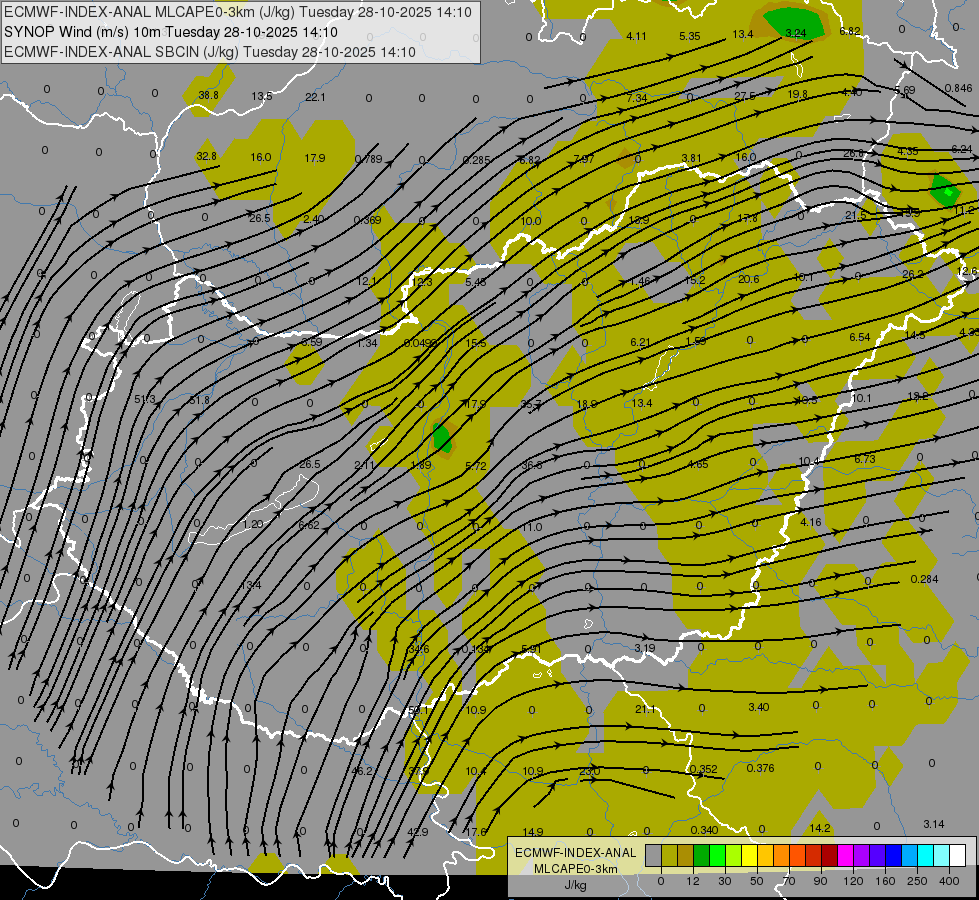
Task: Click the map value 3.19
Action: click(645, 648)
